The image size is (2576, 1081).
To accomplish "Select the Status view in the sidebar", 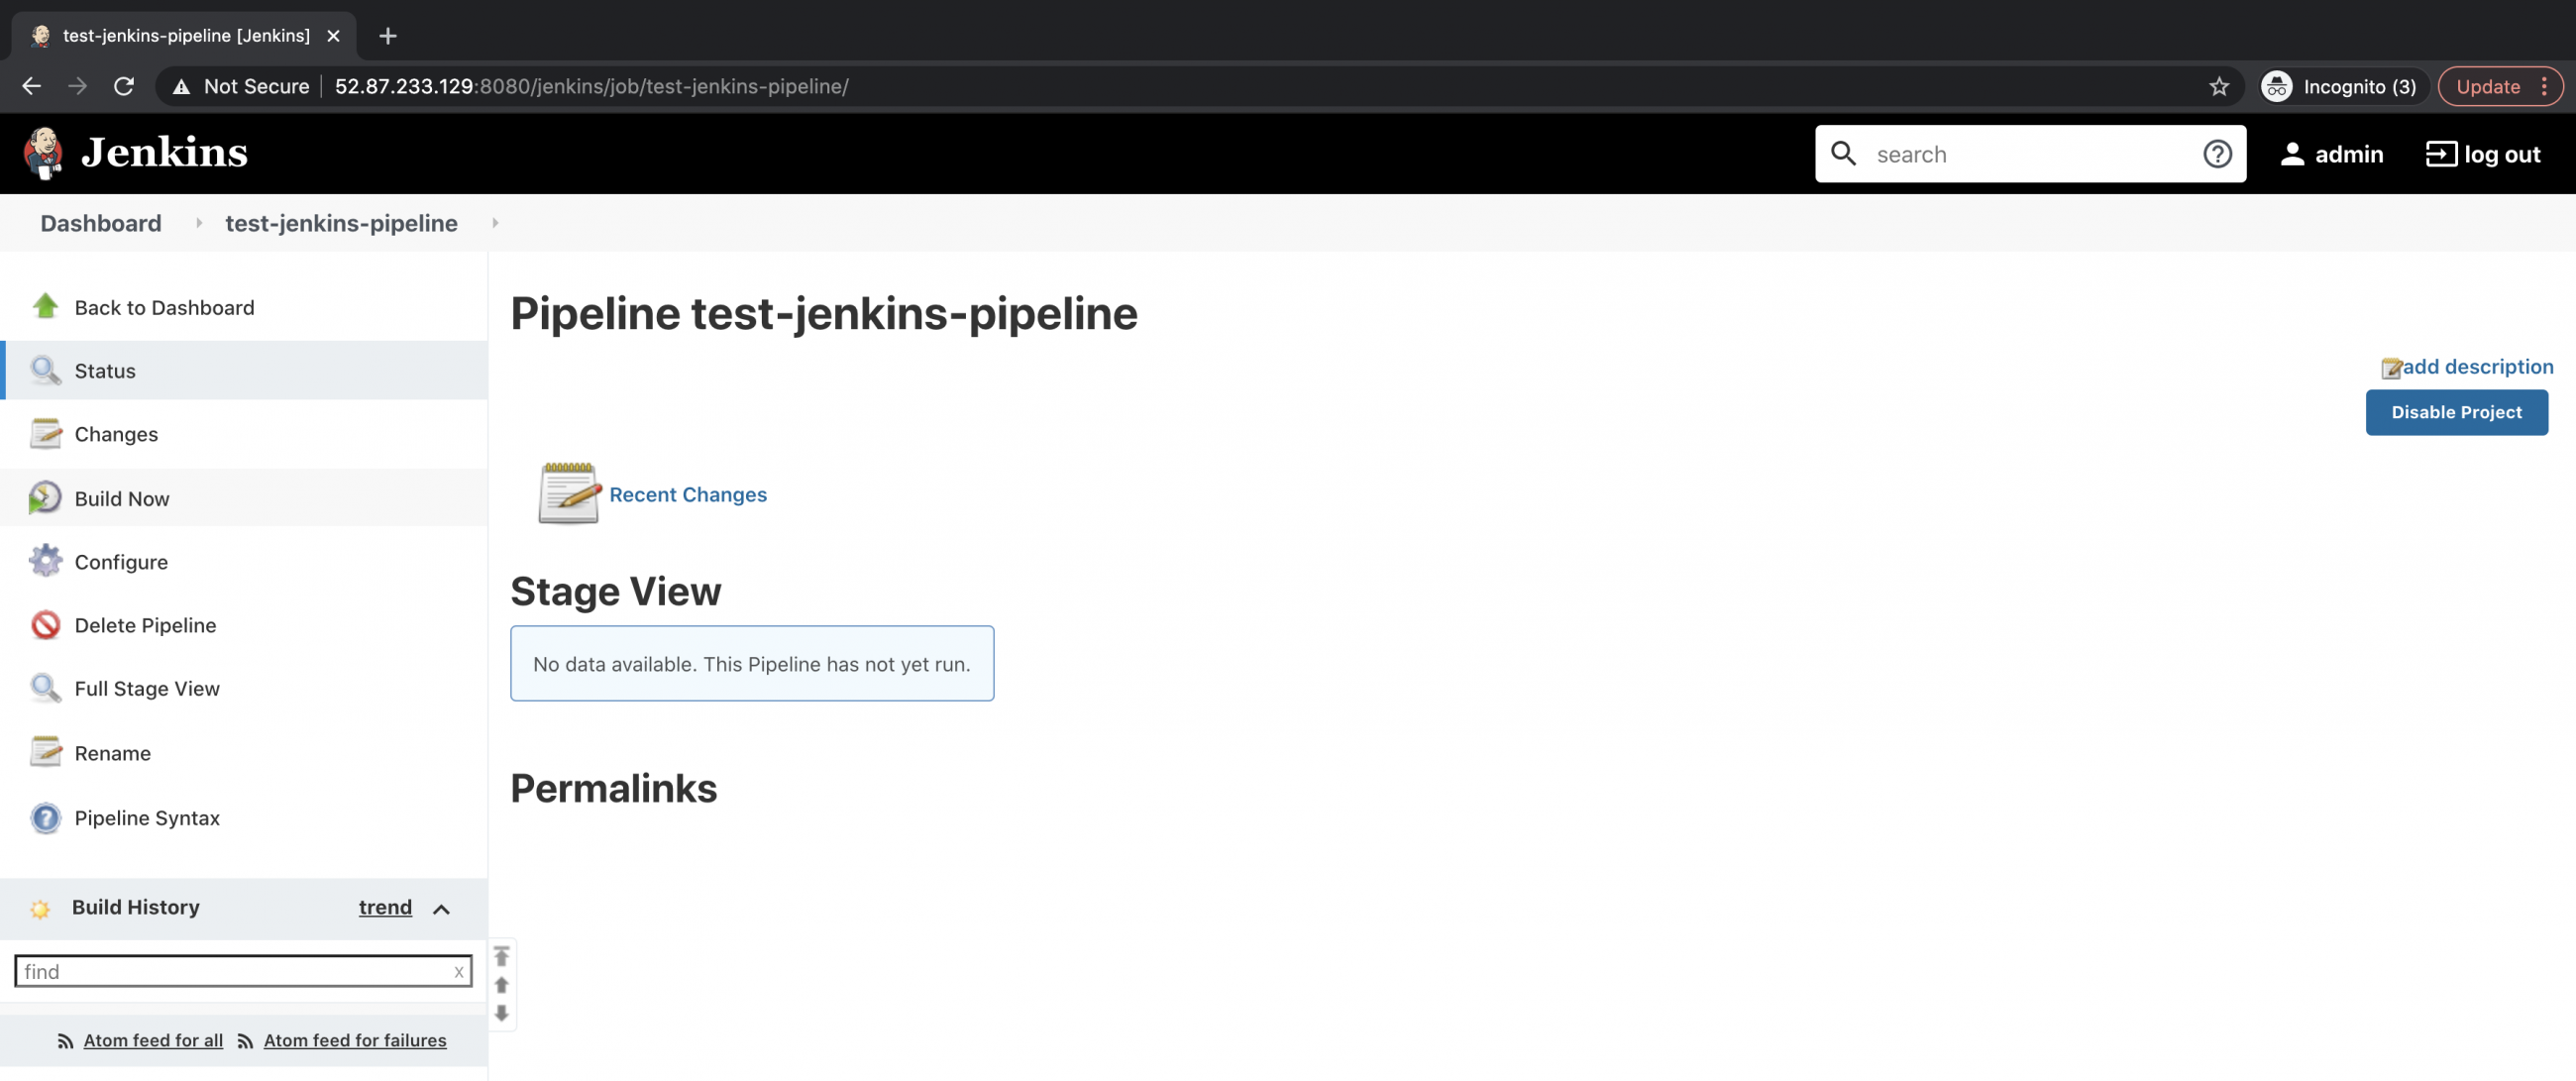I will pyautogui.click(x=45, y=370).
